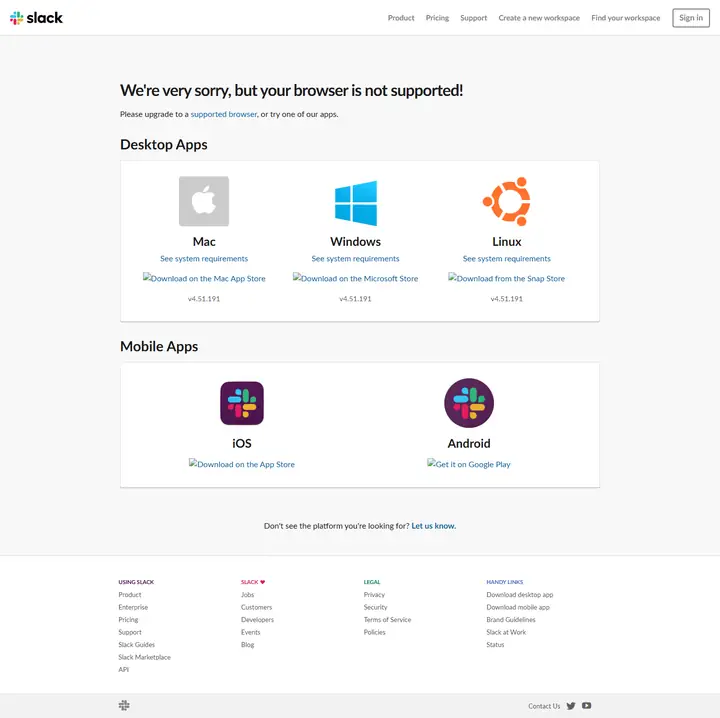Open Policies footer link
This screenshot has height=718, width=720.
pos(375,632)
